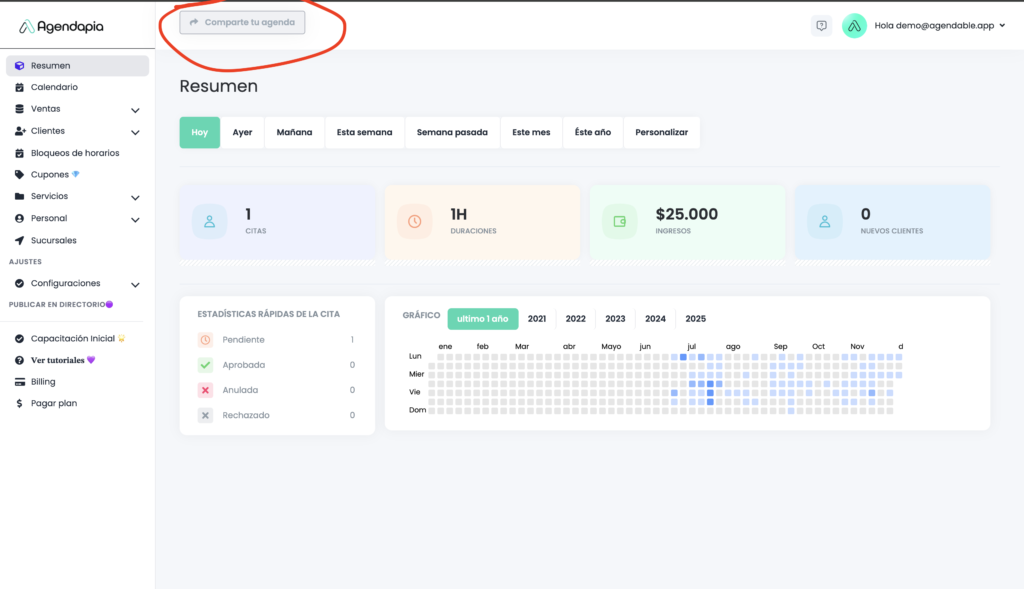Click the Calendario calendar icon
Screen dimensions: 1024x589
click(x=20, y=87)
